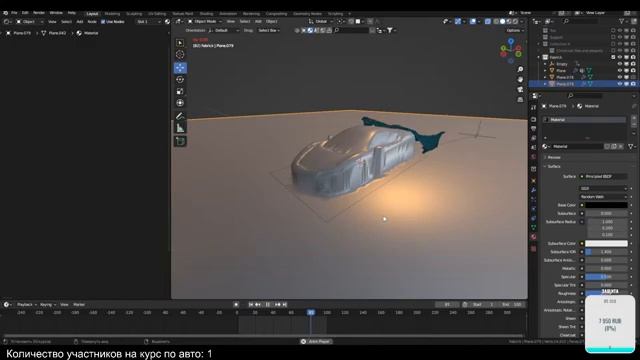Open the Render menu
The height and width of the screenshot is (360, 640).
tap(39, 13)
